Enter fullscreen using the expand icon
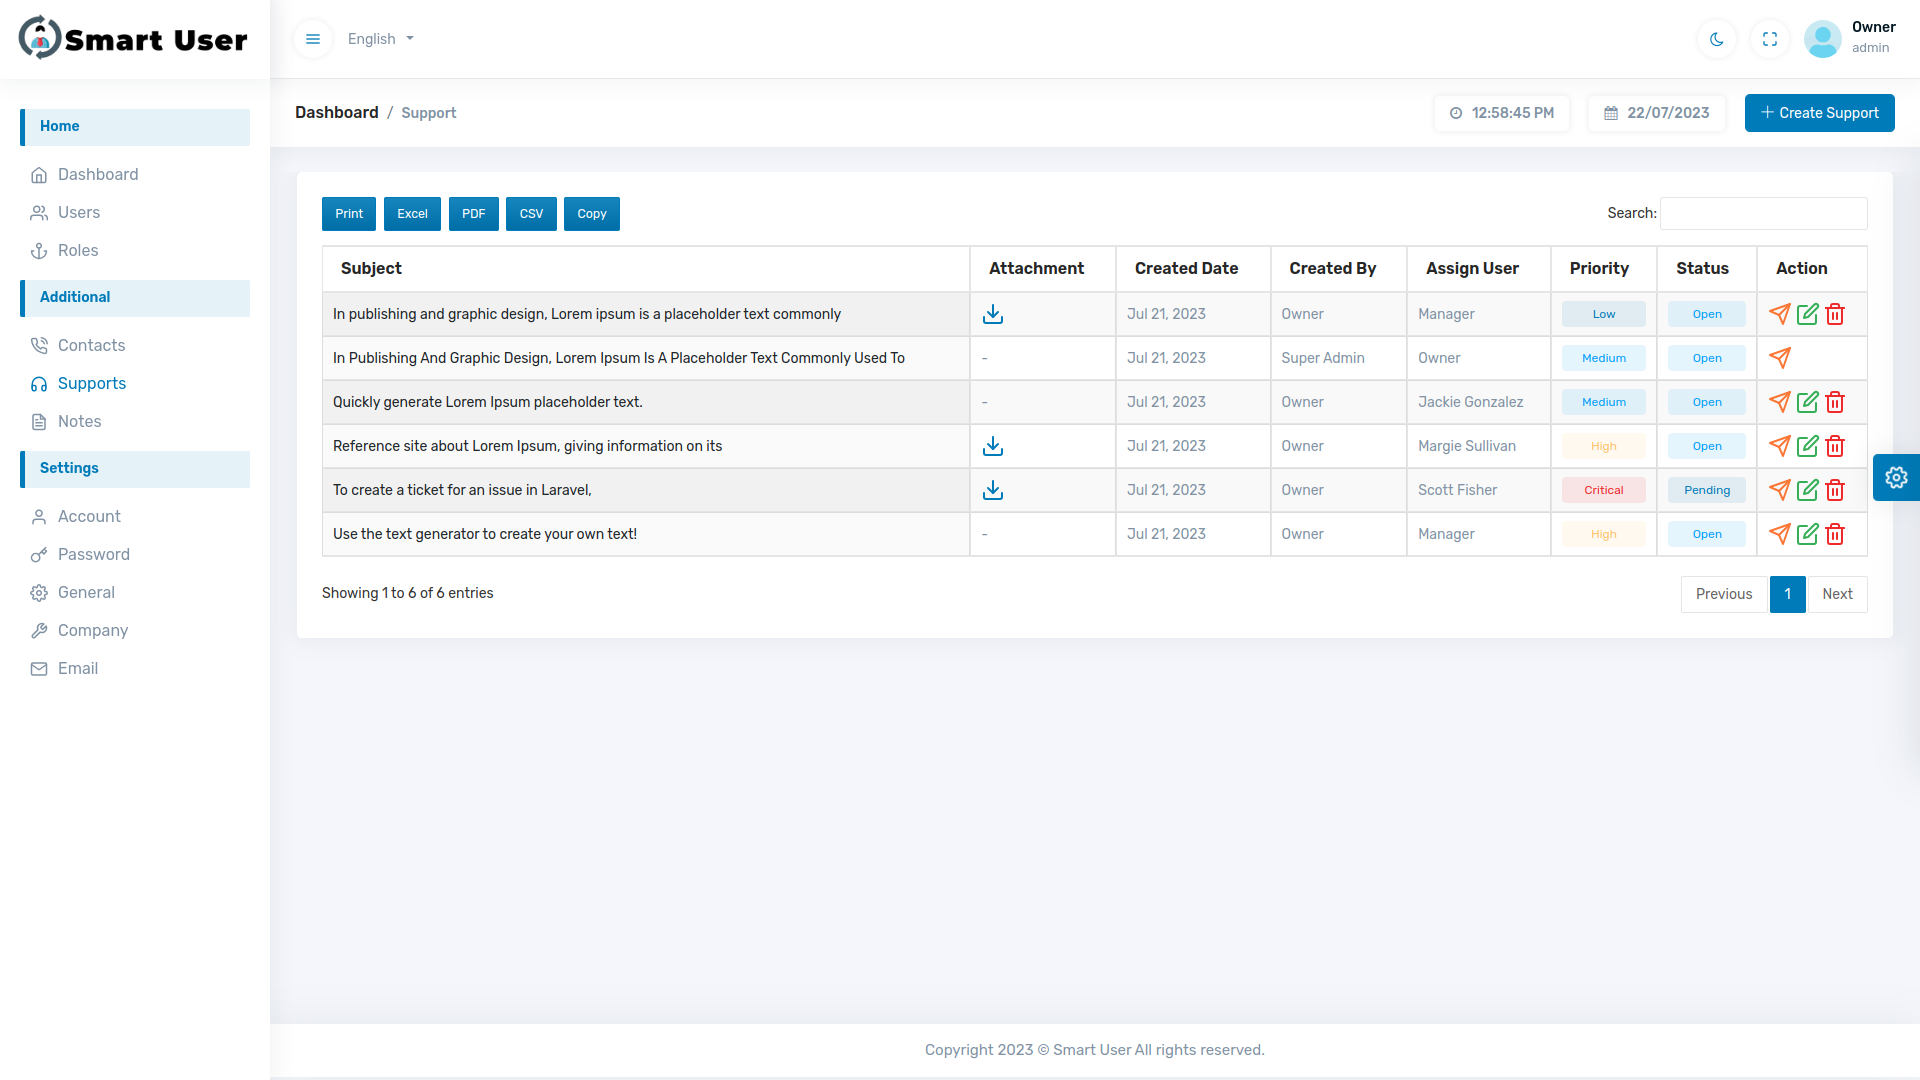 pos(1769,39)
